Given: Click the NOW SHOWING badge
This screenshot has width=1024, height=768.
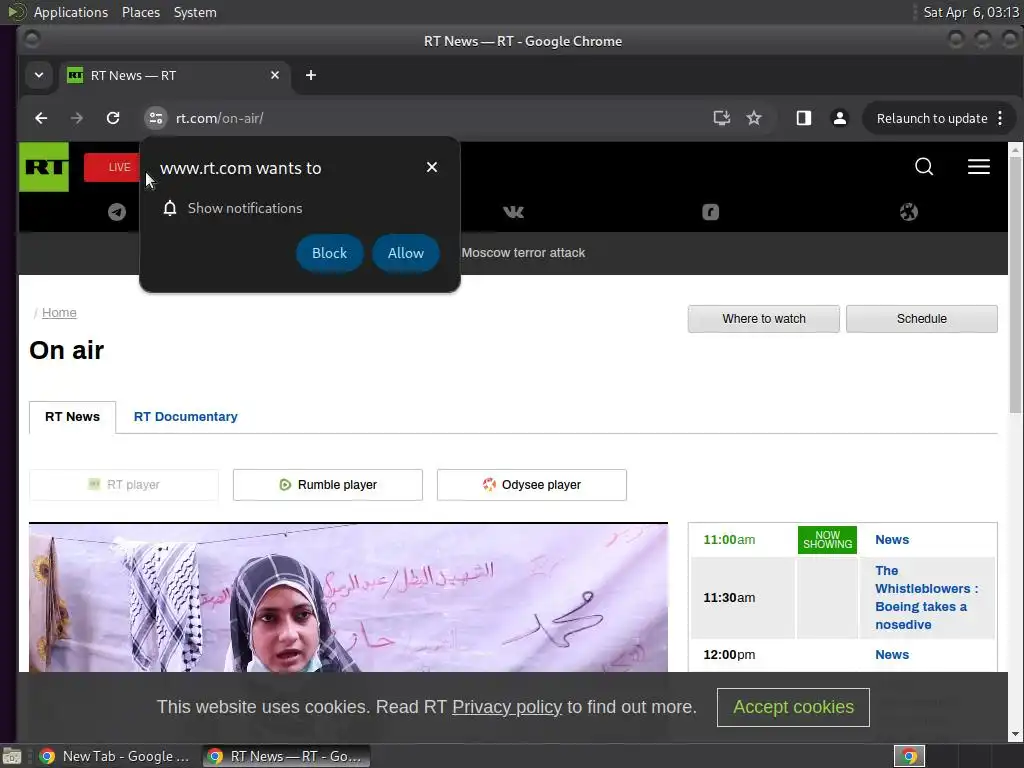Looking at the screenshot, I should (827, 539).
